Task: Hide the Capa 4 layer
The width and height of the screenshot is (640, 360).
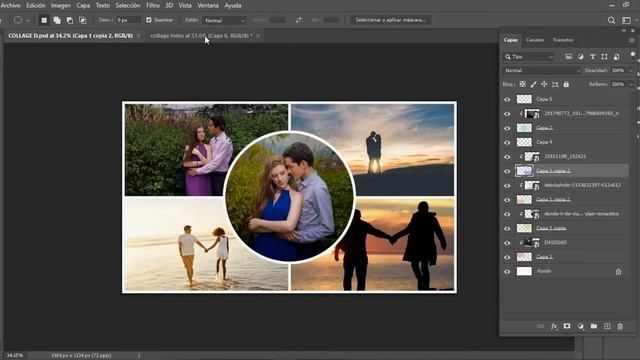Action: tap(507, 142)
